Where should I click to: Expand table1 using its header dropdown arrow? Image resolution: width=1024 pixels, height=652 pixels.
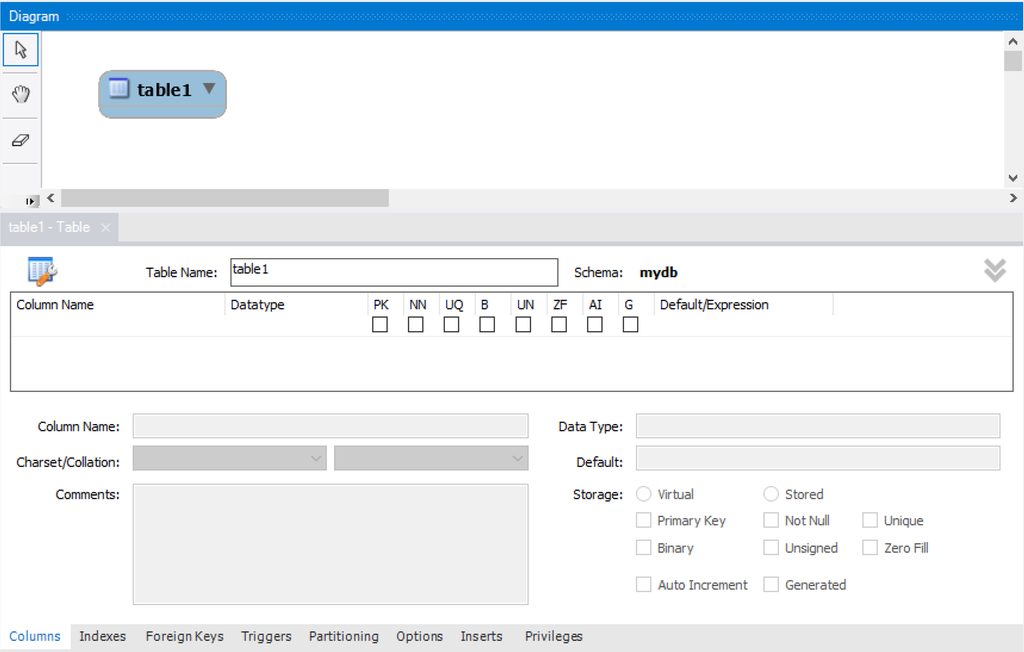click(x=209, y=89)
